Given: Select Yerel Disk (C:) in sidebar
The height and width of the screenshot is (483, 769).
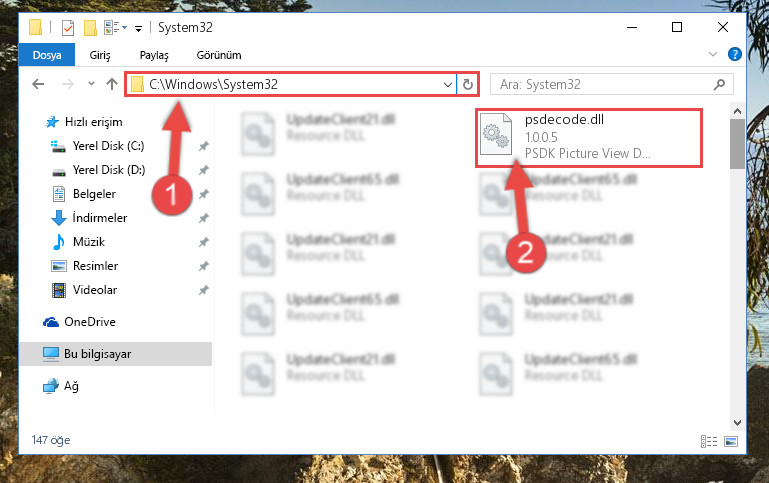Looking at the screenshot, I should coord(108,146).
